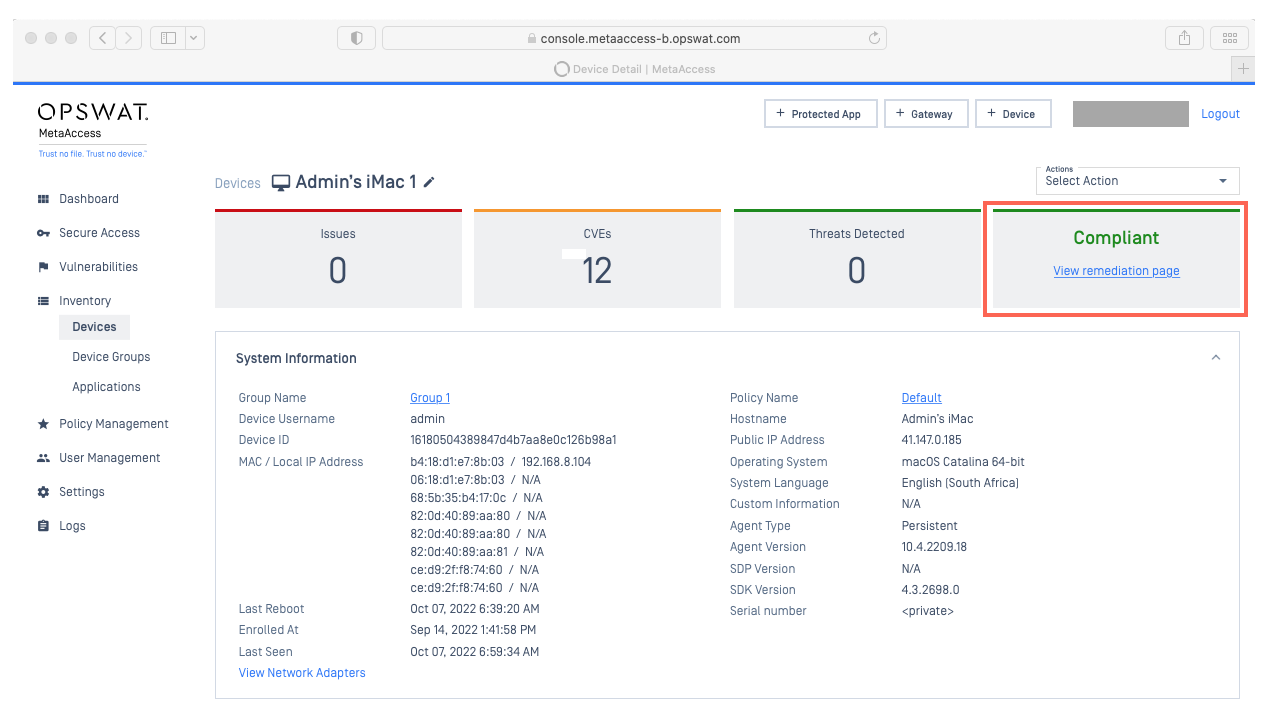1264x727 pixels.
Task: Open the sidebar options dropdown arrow in the Safari toolbar
Action: pyautogui.click(x=194, y=38)
